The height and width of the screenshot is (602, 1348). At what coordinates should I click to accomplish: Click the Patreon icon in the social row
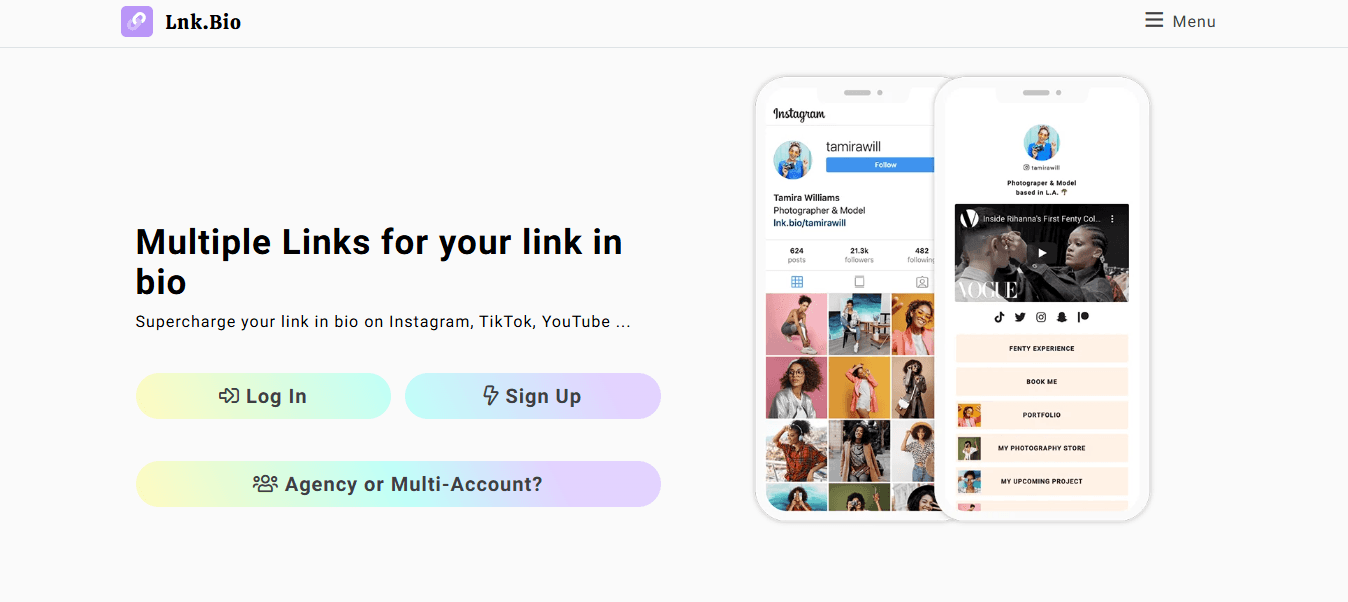coord(1083,317)
